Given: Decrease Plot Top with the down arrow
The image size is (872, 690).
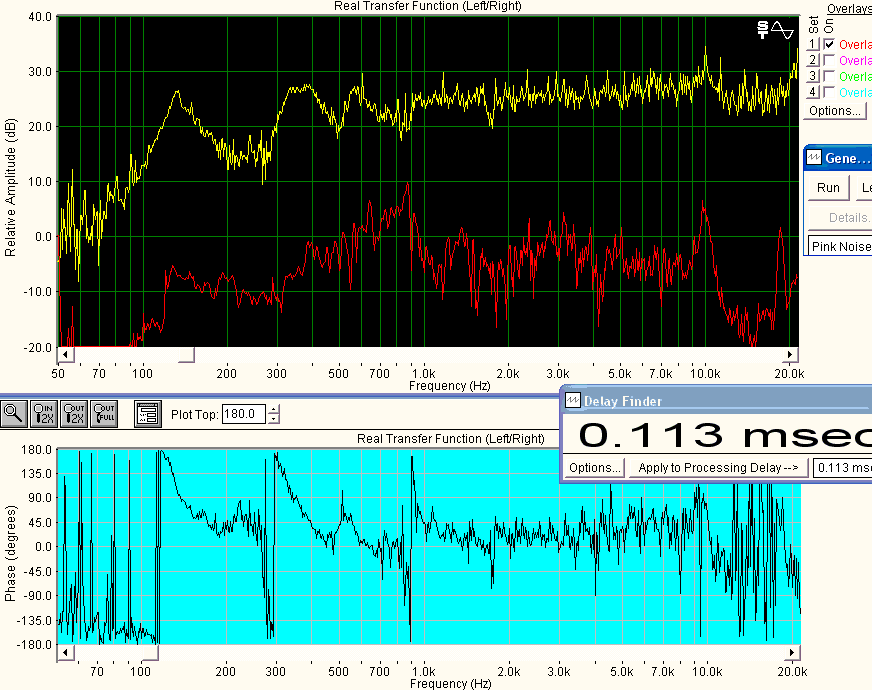Looking at the screenshot, I should point(273,419).
